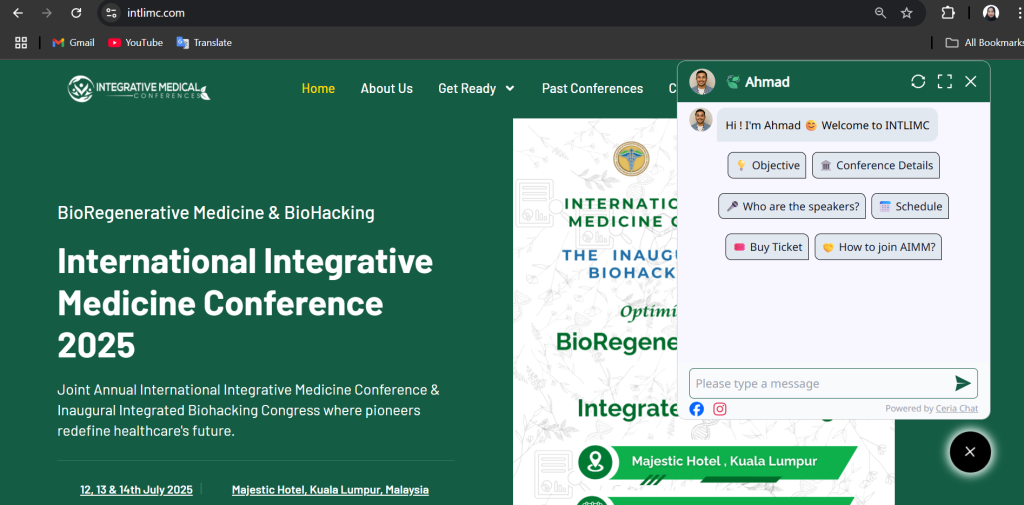Open the Ceria Chat link
1024x505 pixels.
coord(956,408)
